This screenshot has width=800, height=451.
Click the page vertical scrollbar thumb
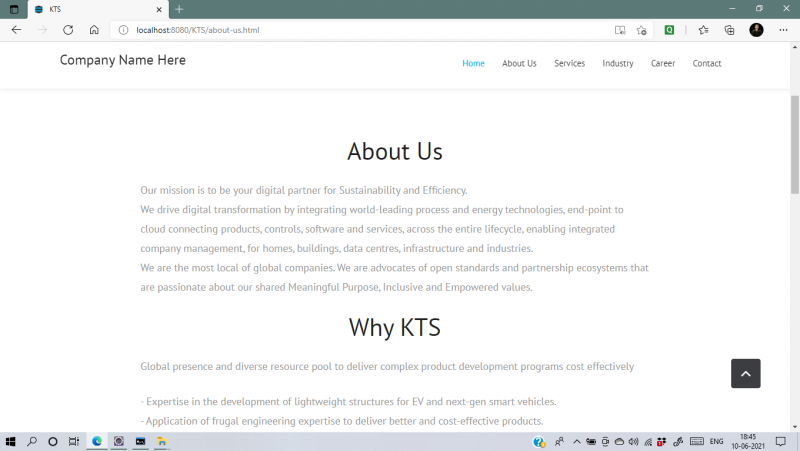point(794,145)
